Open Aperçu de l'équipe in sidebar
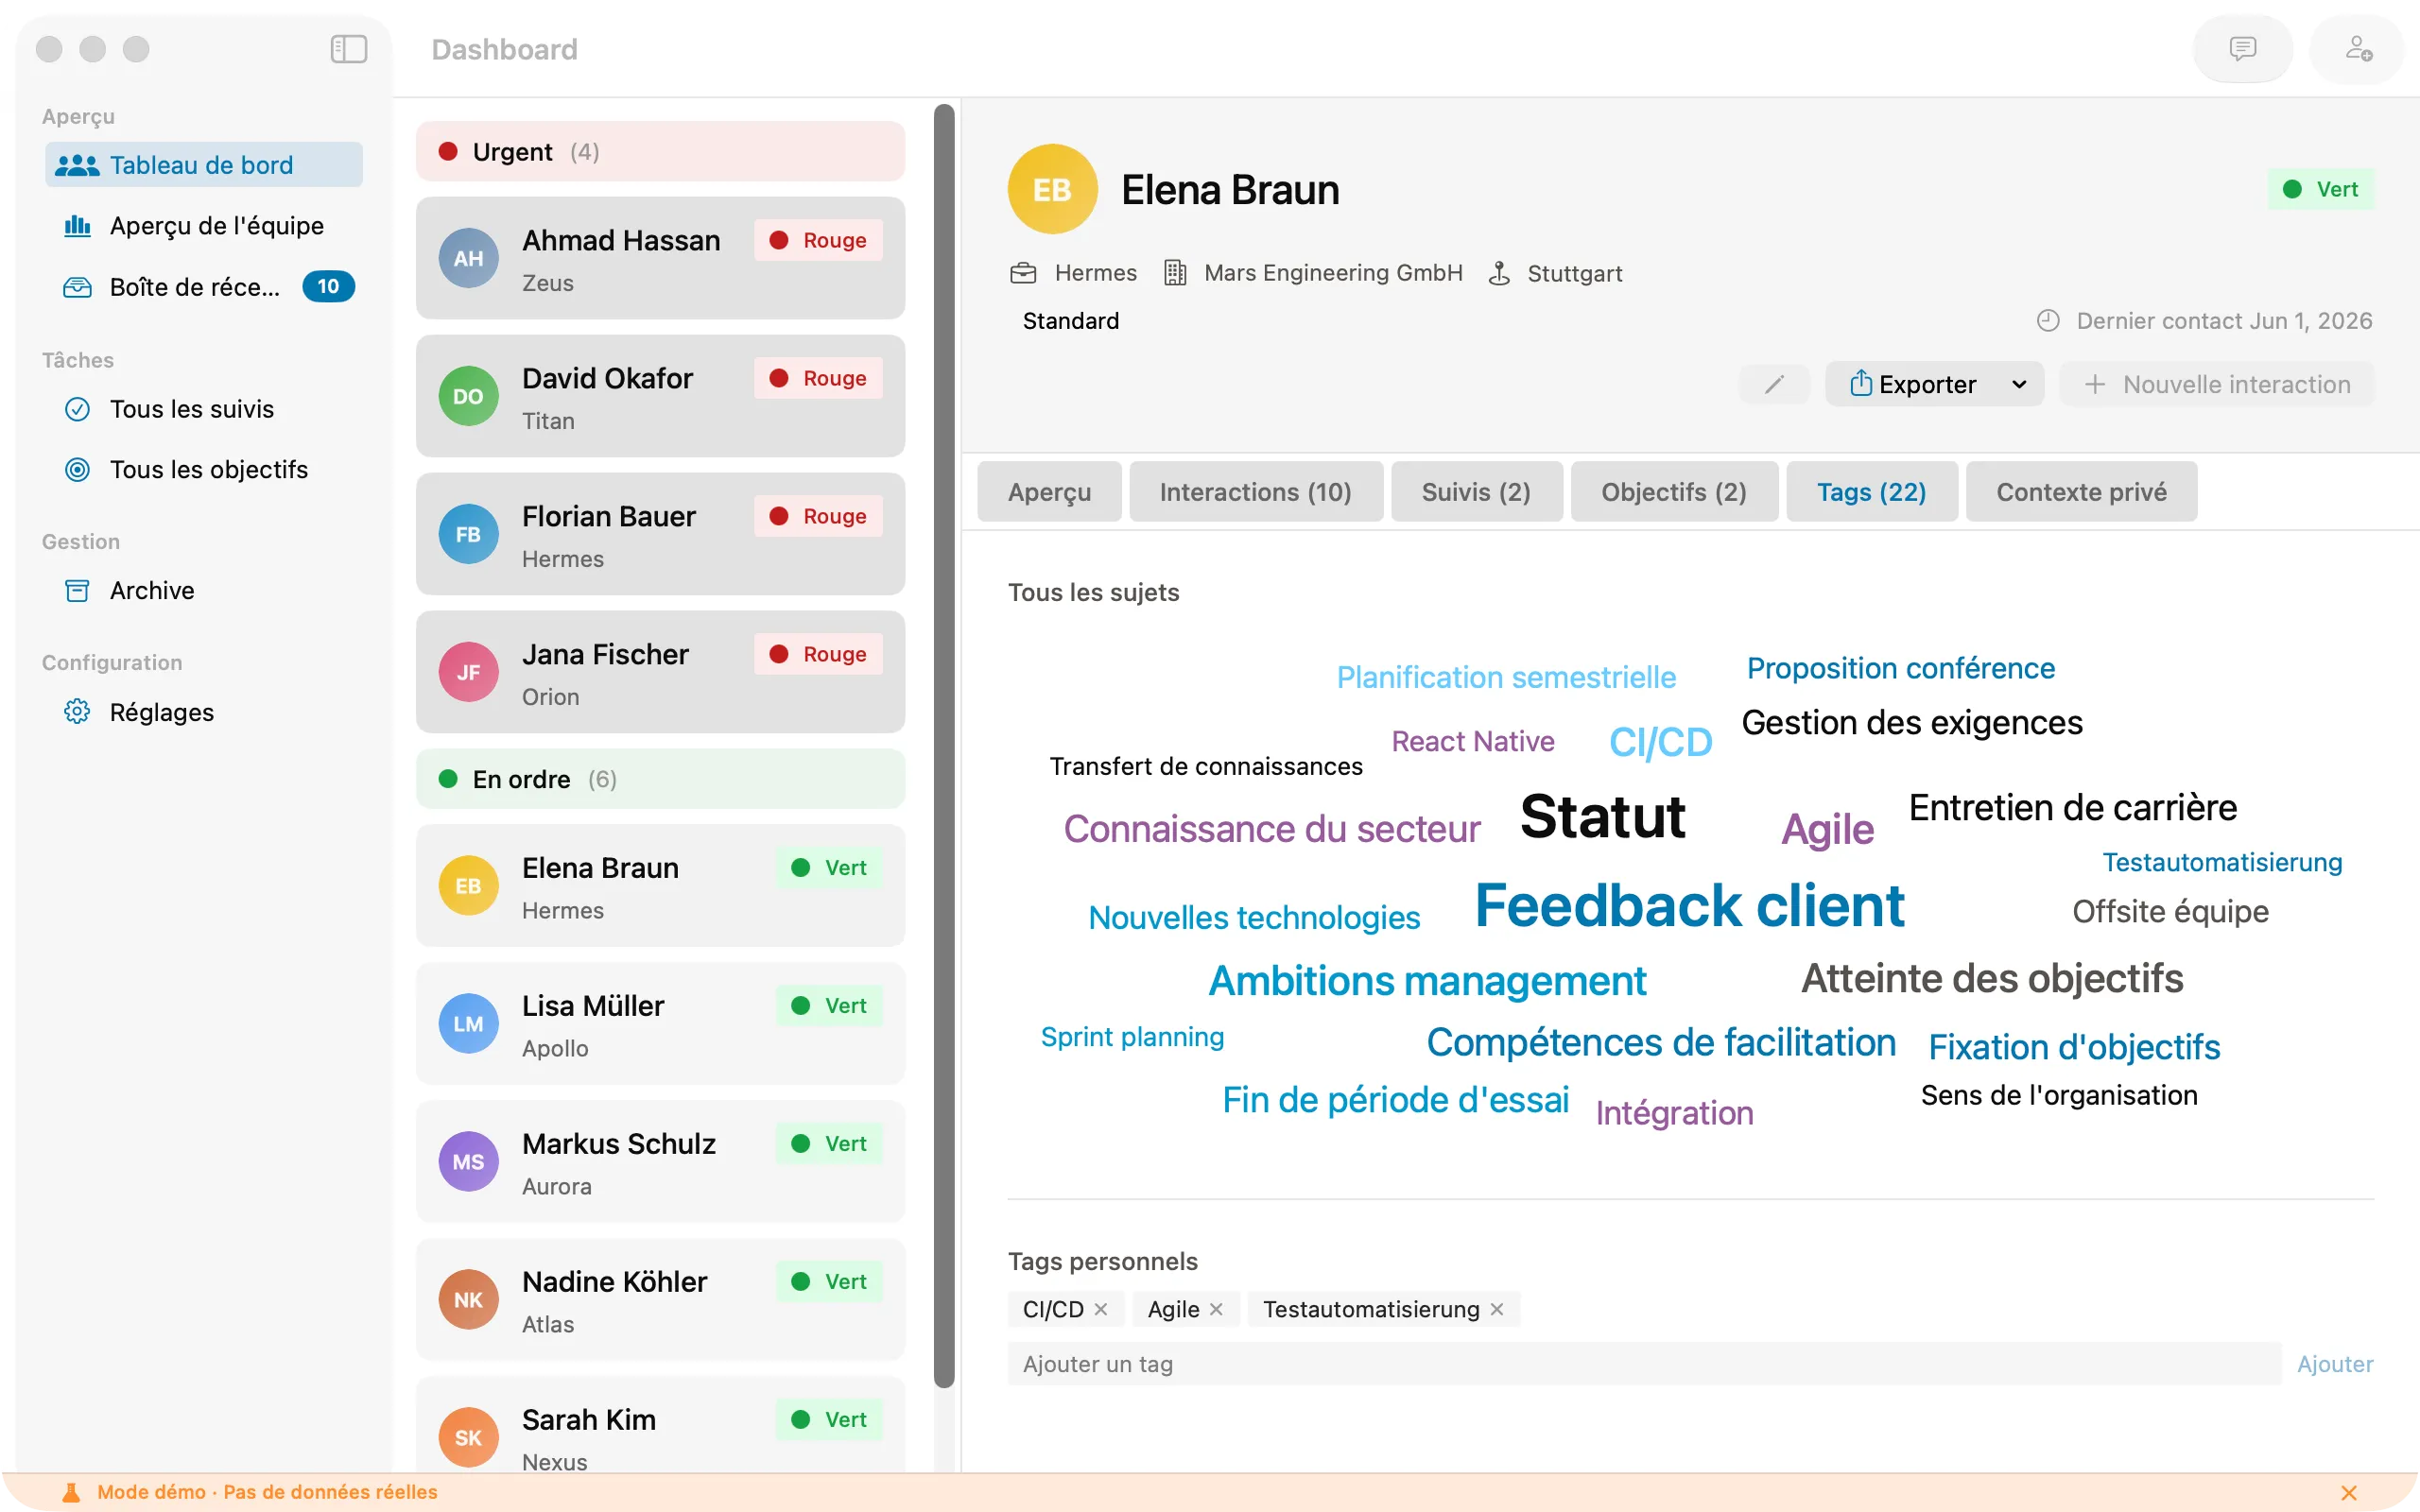 [203, 226]
